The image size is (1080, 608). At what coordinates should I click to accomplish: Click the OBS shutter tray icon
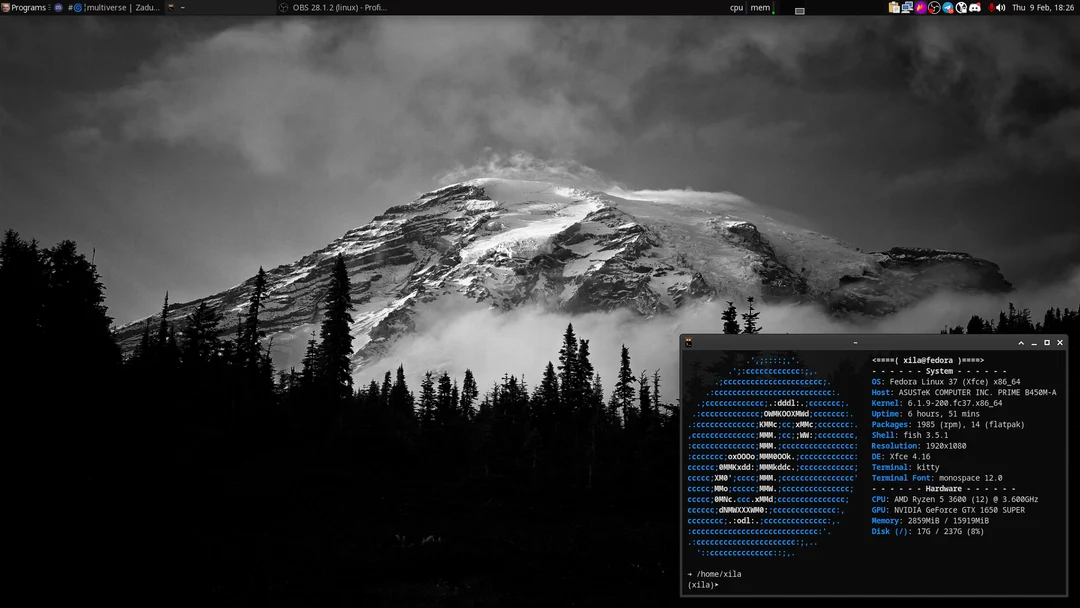[933, 6]
